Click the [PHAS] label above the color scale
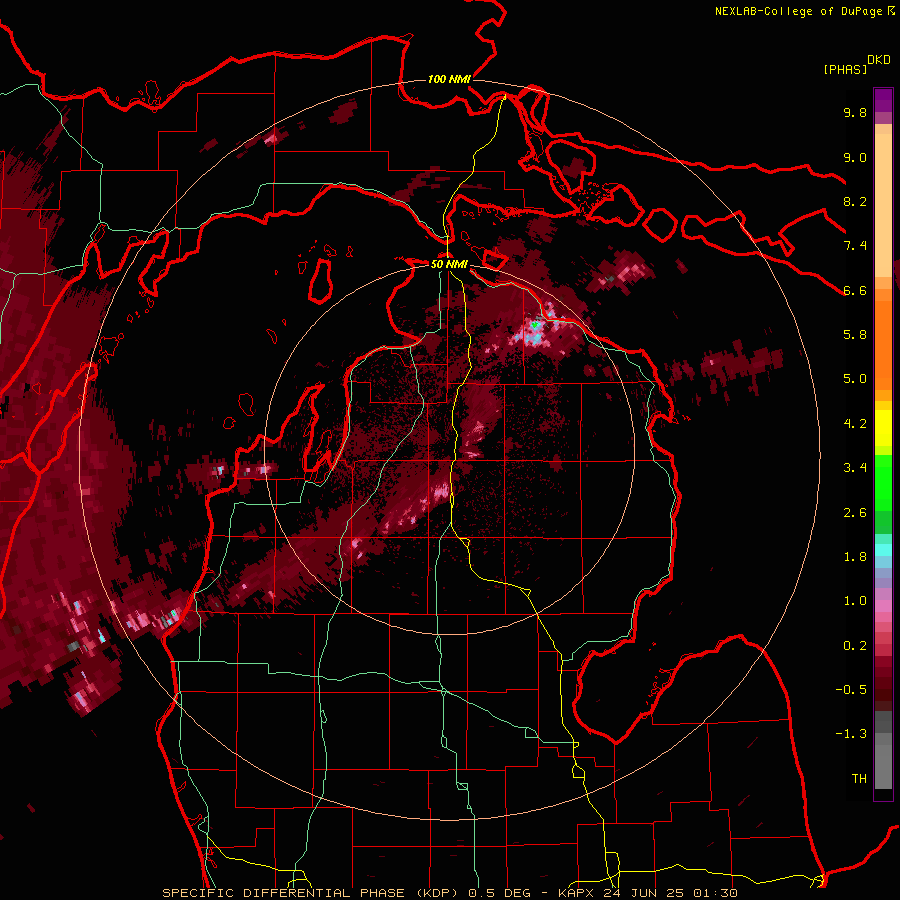The image size is (900, 900). 845,69
